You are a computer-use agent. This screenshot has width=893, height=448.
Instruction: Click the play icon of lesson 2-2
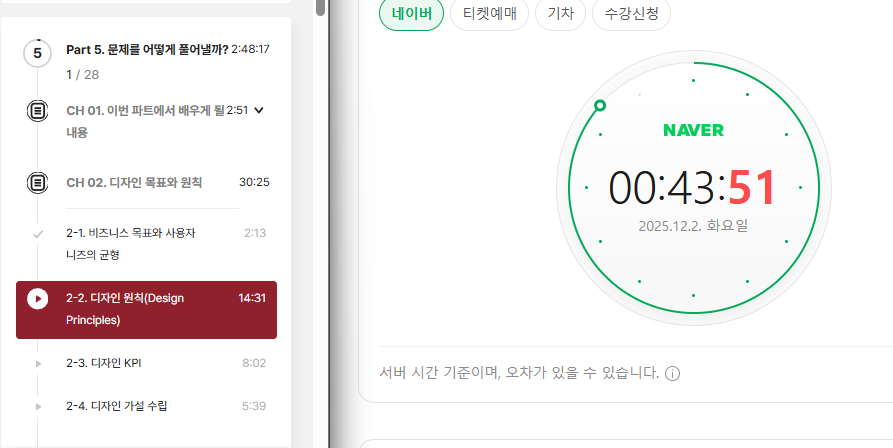coord(38,298)
